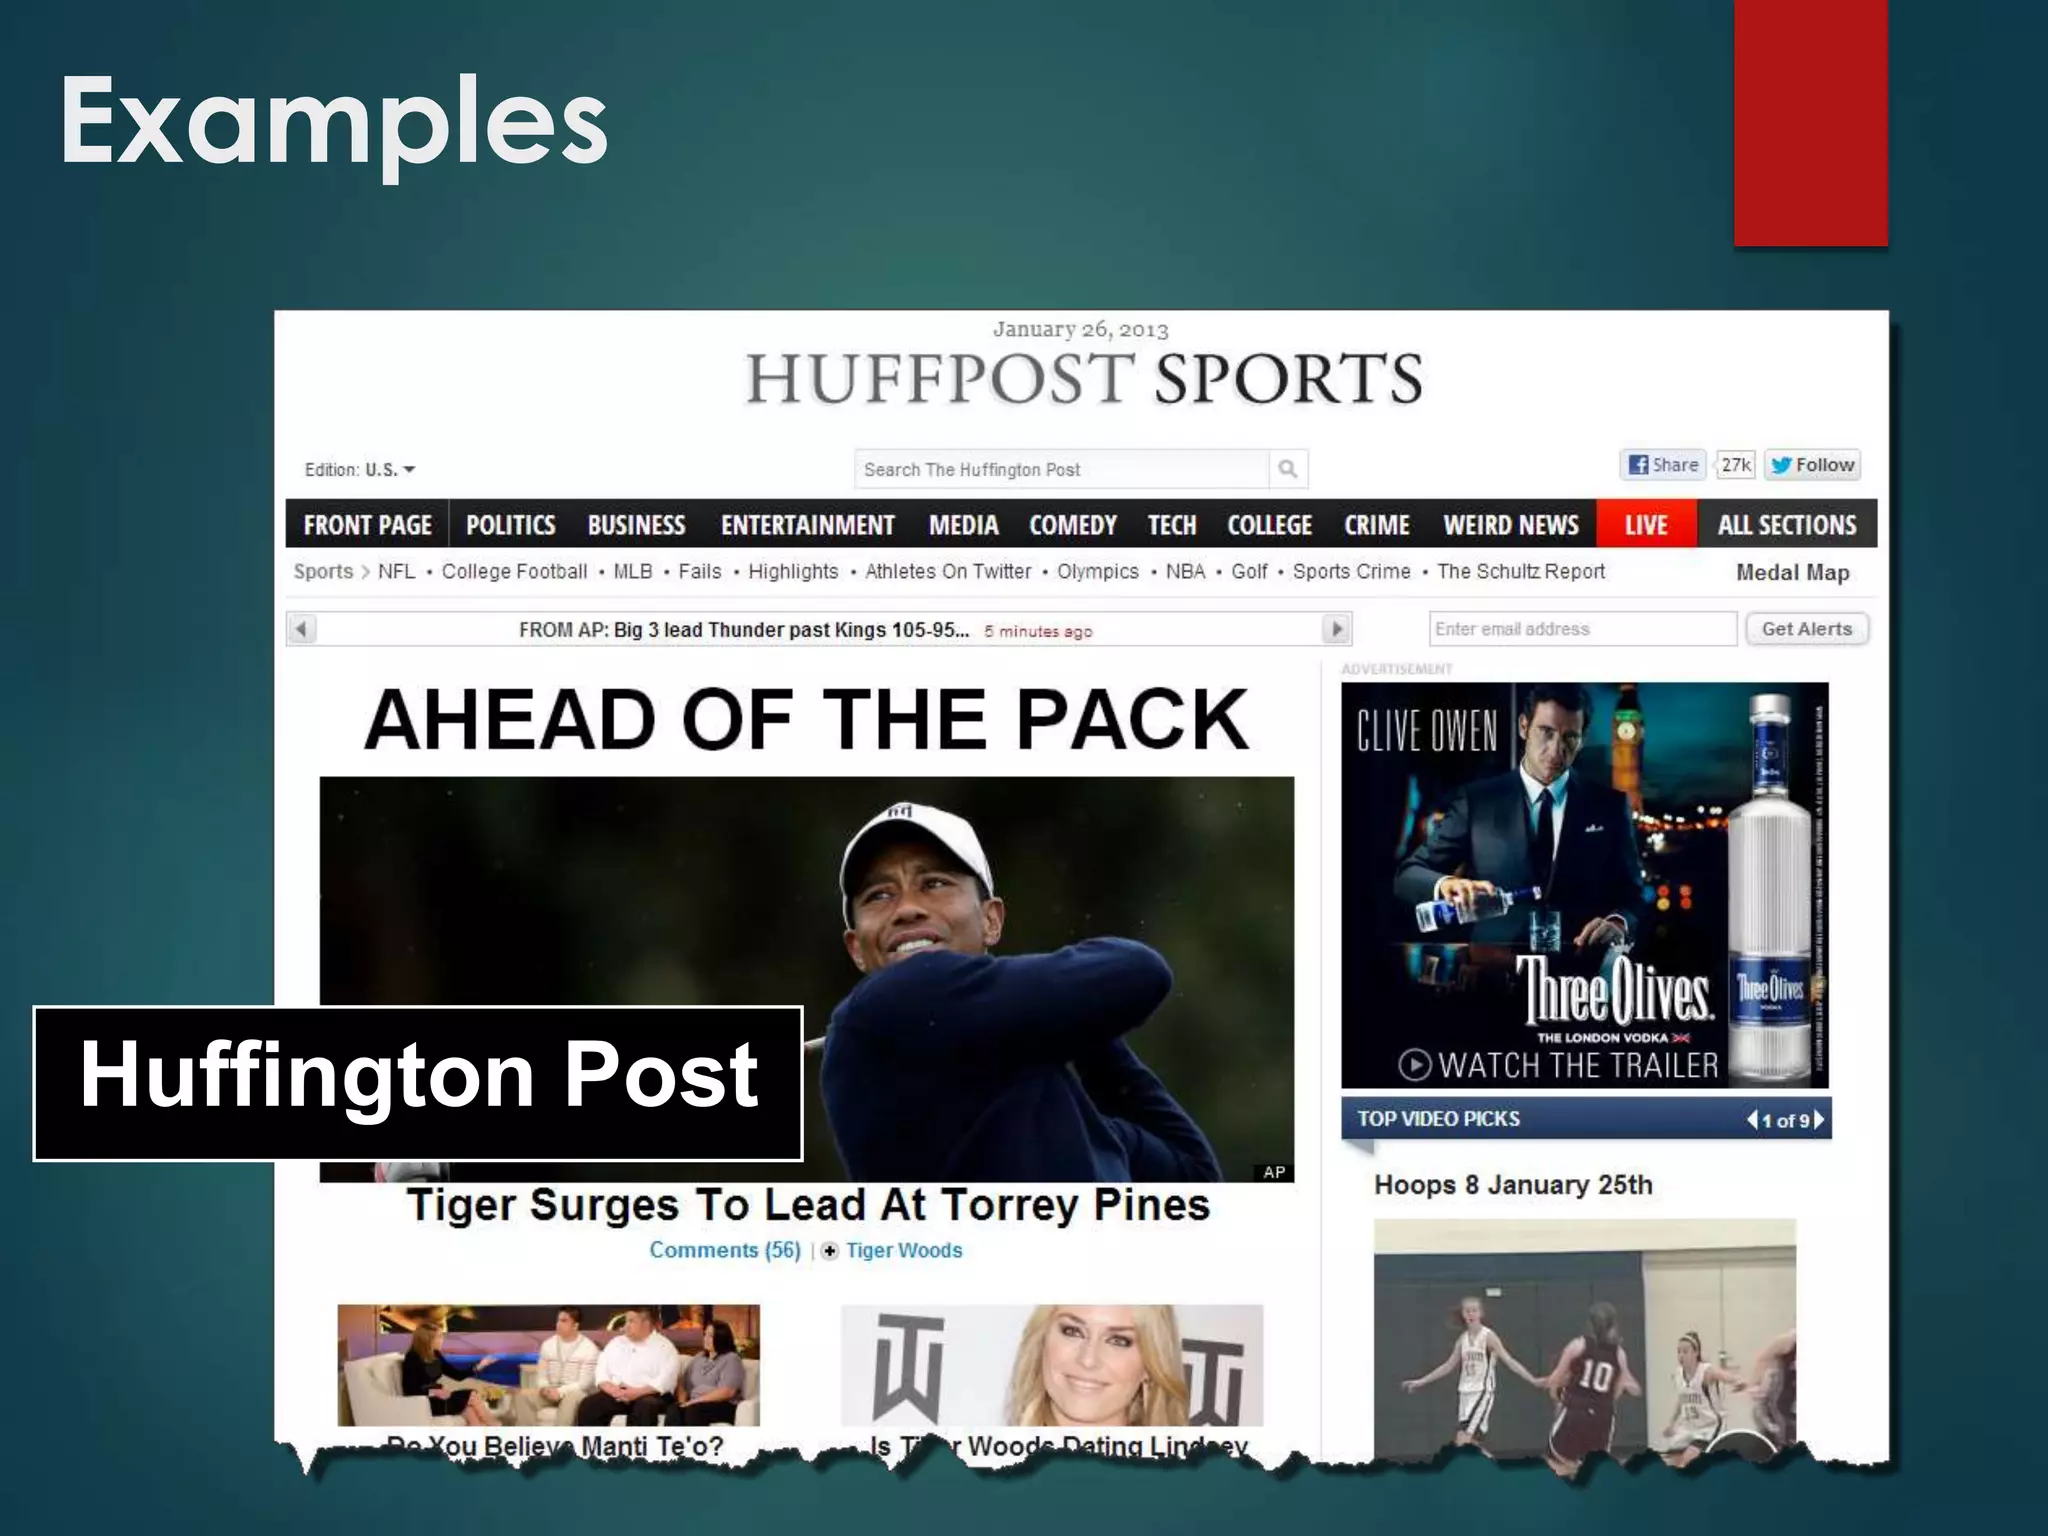
Task: Open the Fails subsection
Action: click(x=699, y=572)
